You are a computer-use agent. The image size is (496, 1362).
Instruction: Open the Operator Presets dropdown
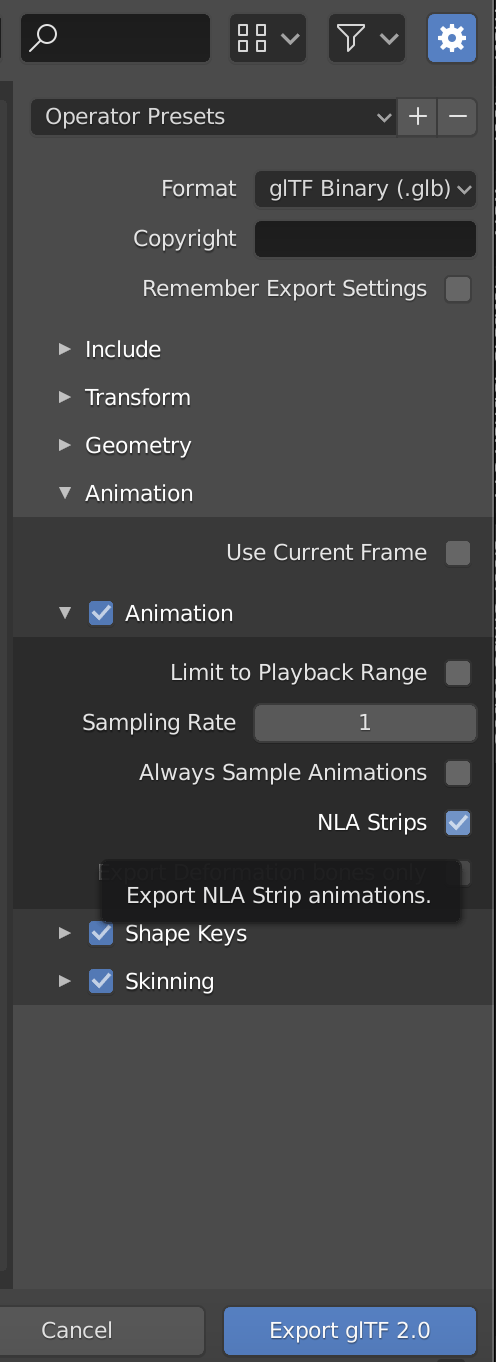click(x=214, y=117)
